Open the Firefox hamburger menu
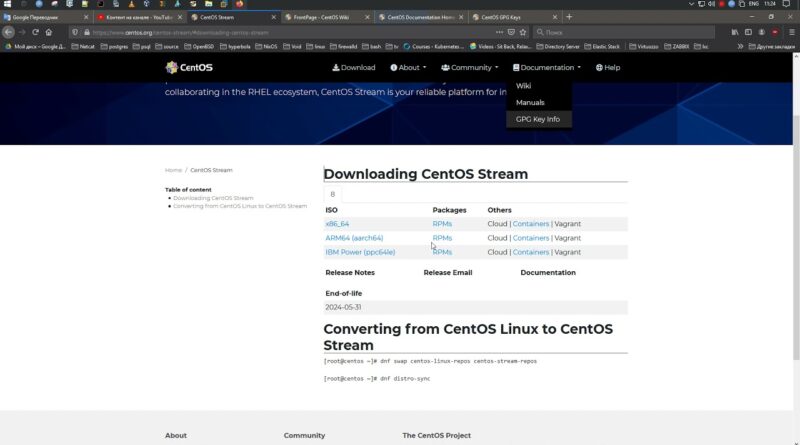Image resolution: width=800 pixels, height=445 pixels. (791, 32)
